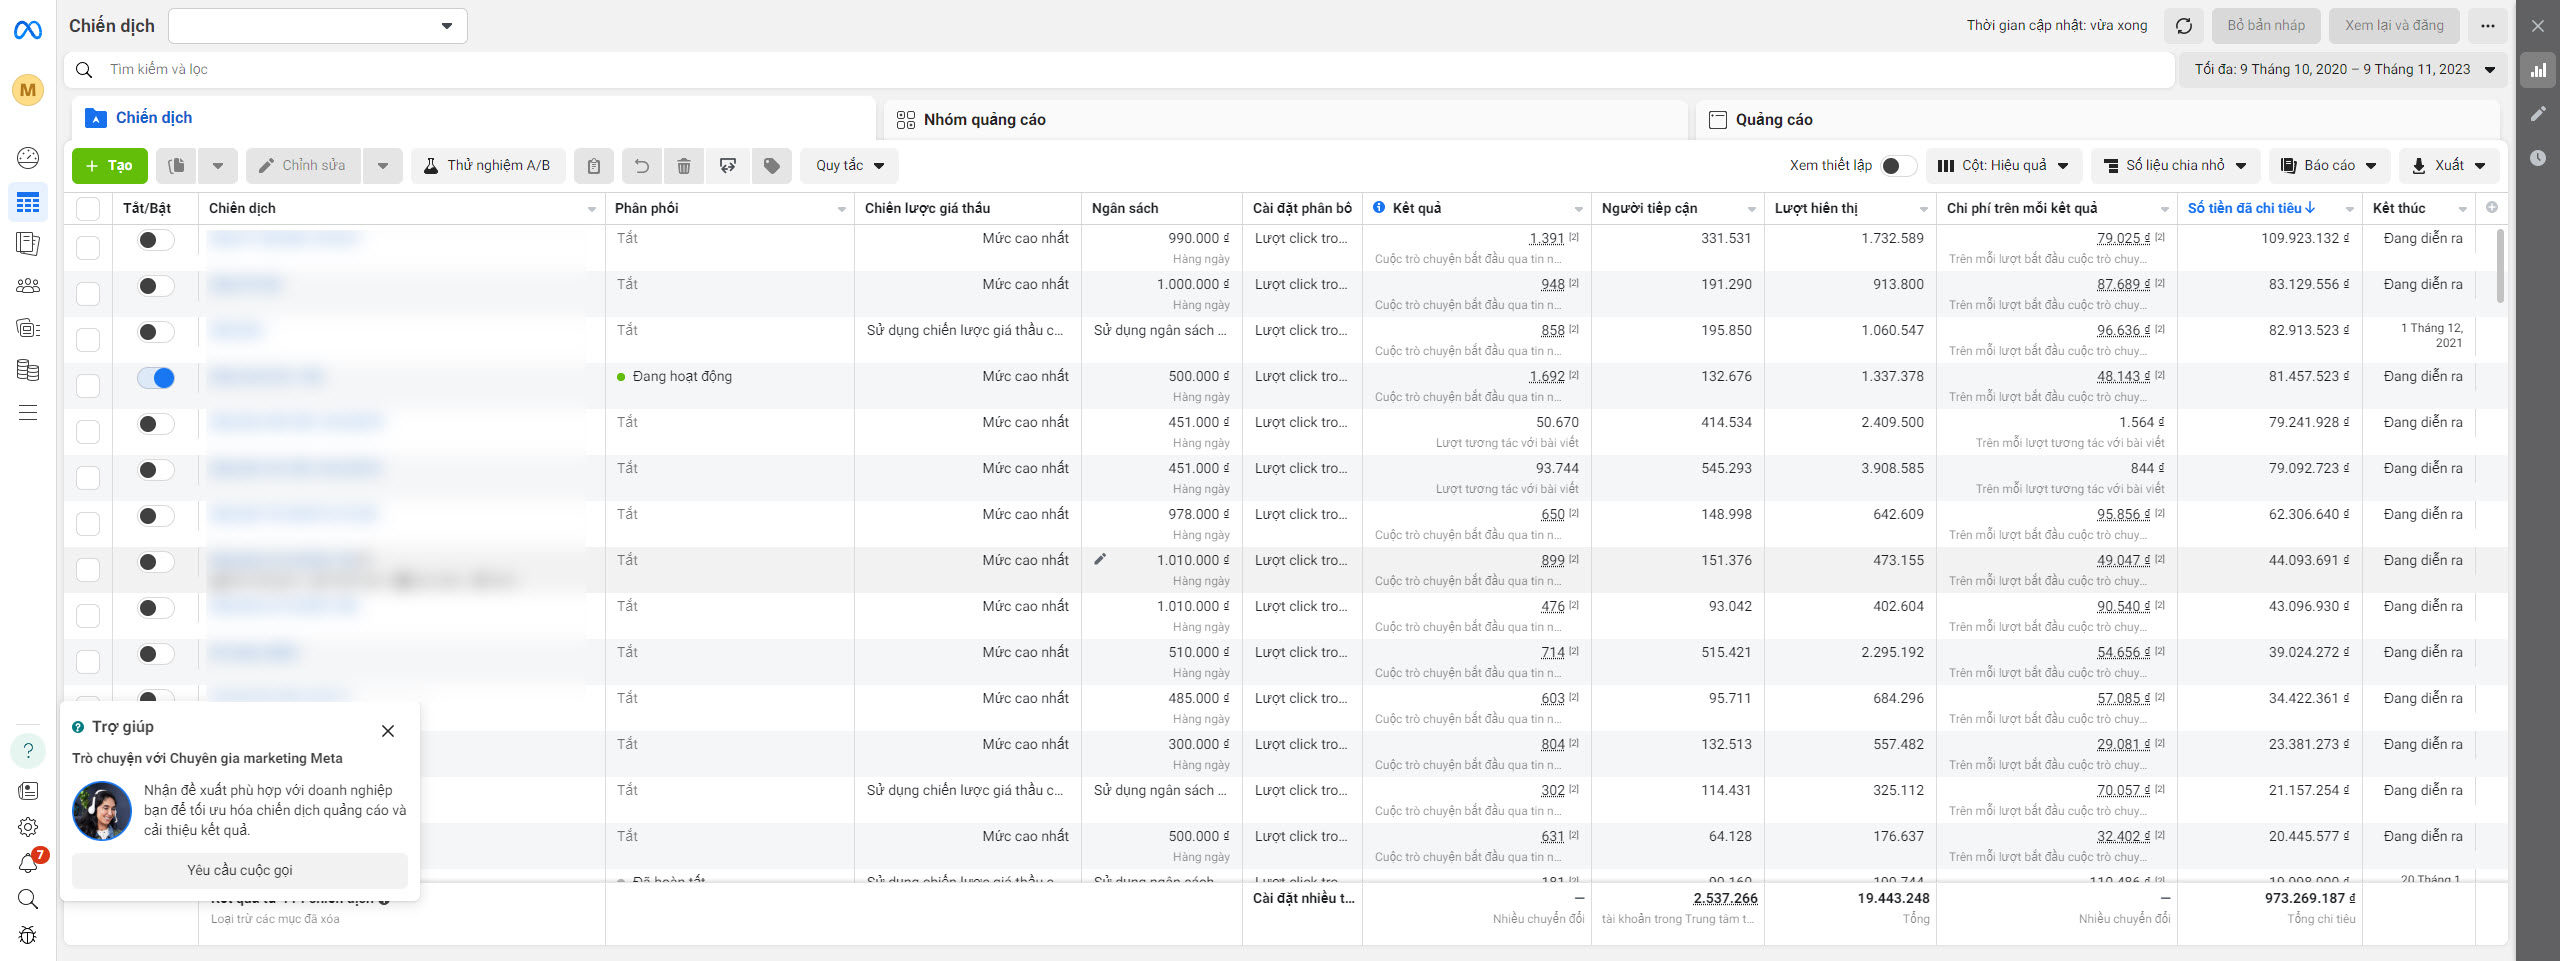The image size is (2560, 961).
Task: Click the undo arrow icon in toolbar
Action: pyautogui.click(x=641, y=166)
